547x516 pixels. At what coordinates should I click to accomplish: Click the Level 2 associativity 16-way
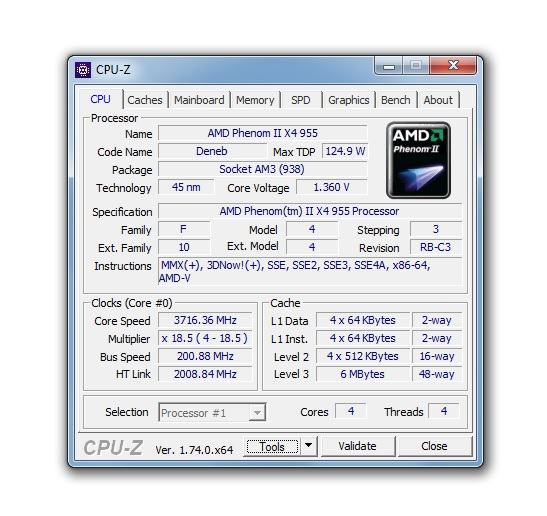coord(437,356)
